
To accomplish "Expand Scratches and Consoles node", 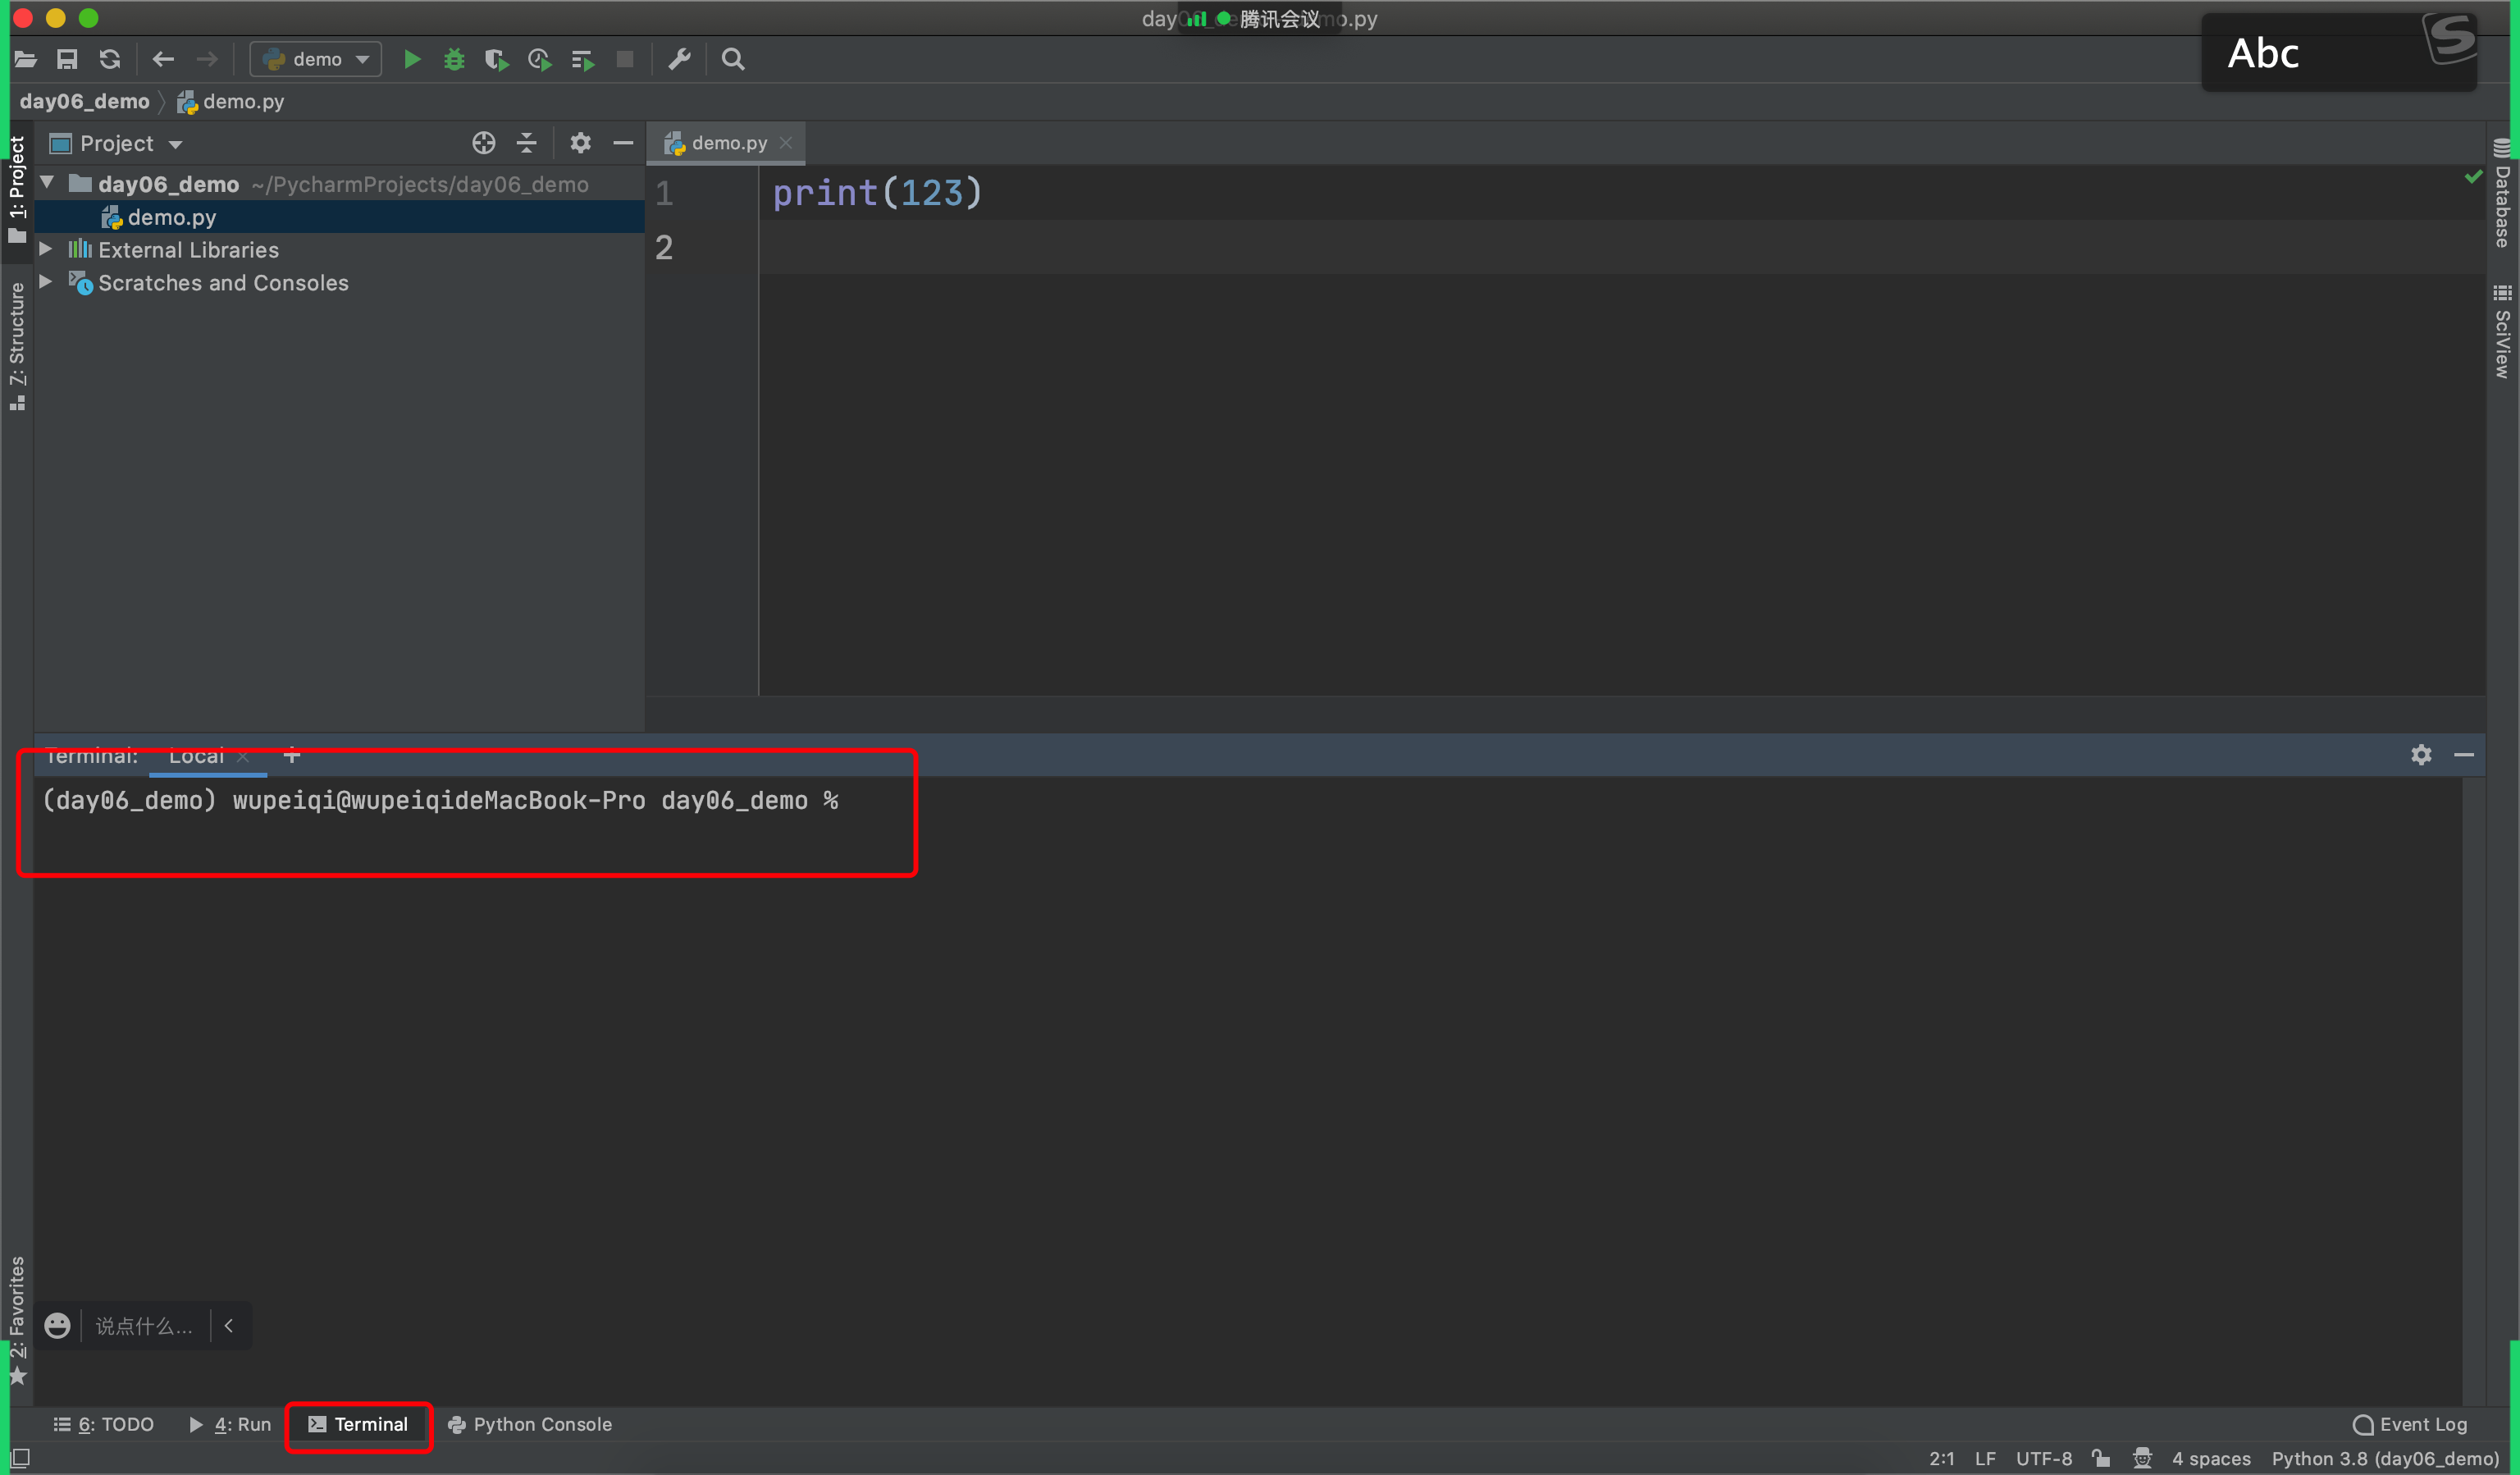I will coord(46,282).
